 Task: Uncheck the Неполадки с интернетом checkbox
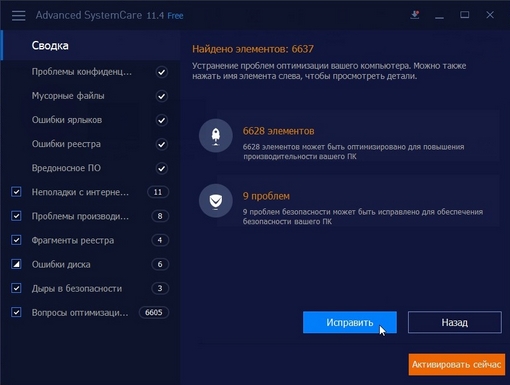[x=16, y=192]
